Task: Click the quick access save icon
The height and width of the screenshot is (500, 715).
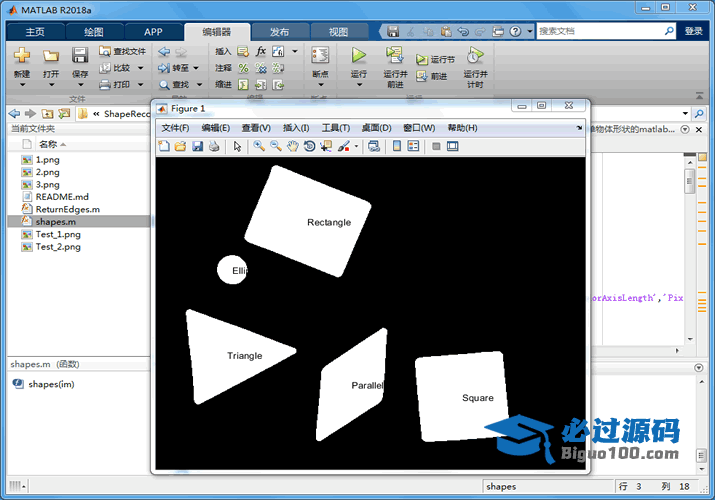Action: pos(393,31)
